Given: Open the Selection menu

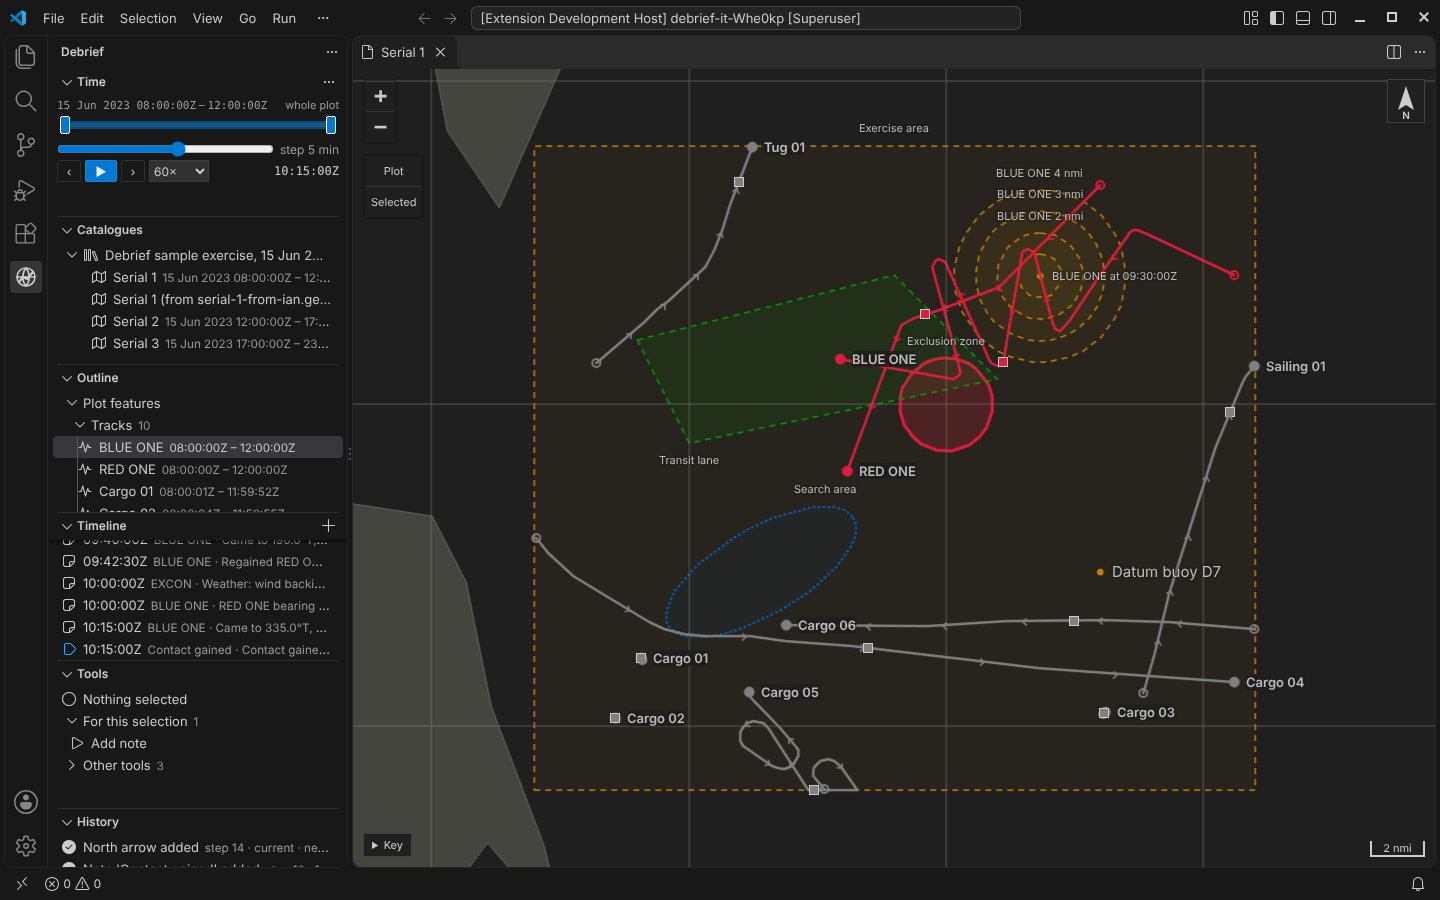Looking at the screenshot, I should coord(148,18).
